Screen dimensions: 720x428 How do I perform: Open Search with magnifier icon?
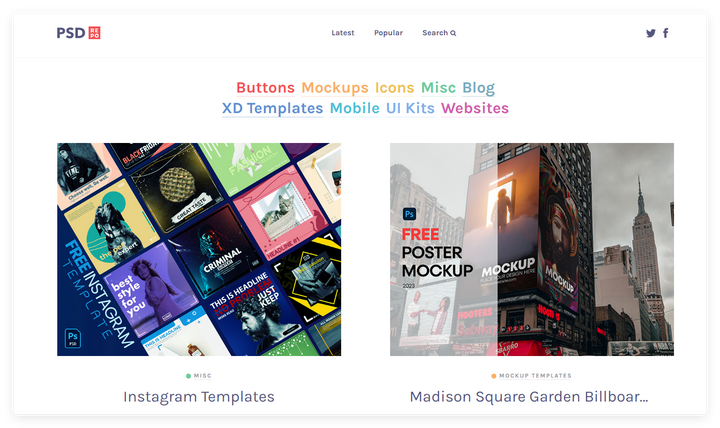click(x=439, y=33)
